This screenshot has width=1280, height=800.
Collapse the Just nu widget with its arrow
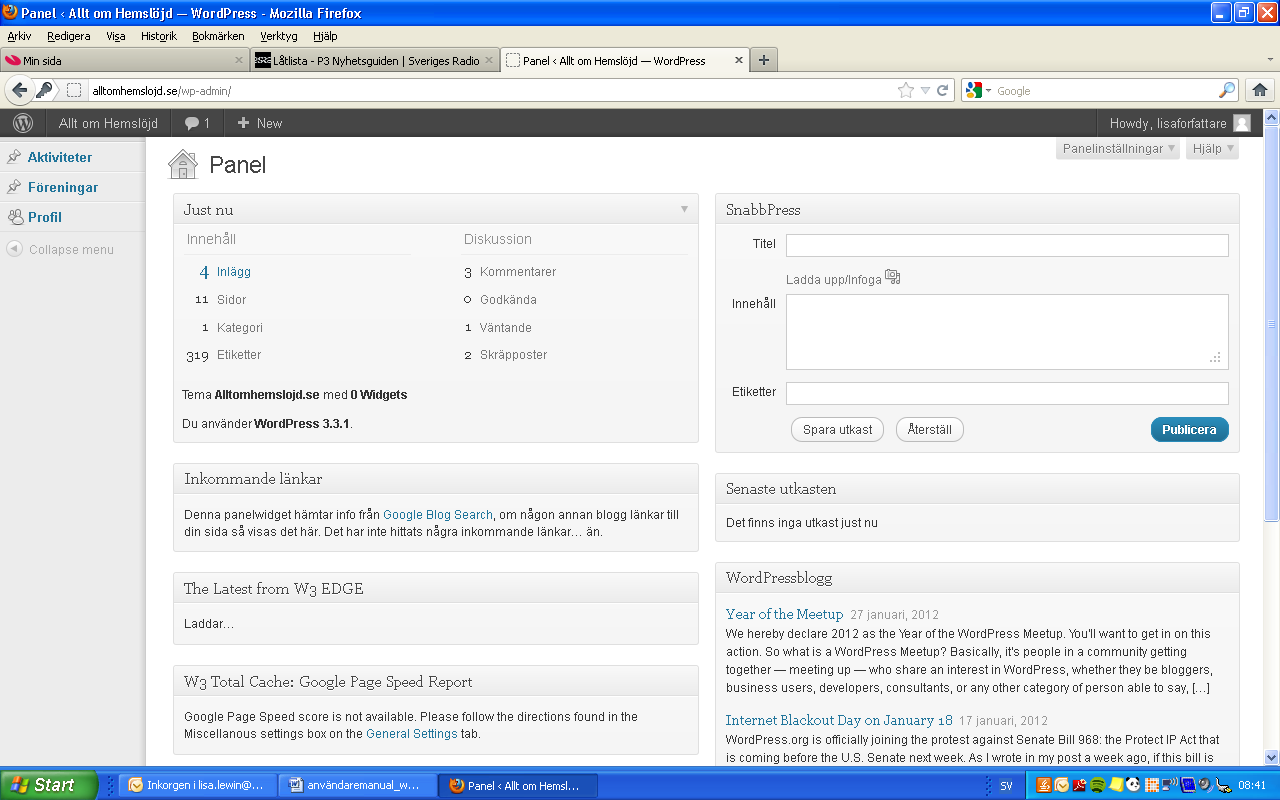pos(684,210)
